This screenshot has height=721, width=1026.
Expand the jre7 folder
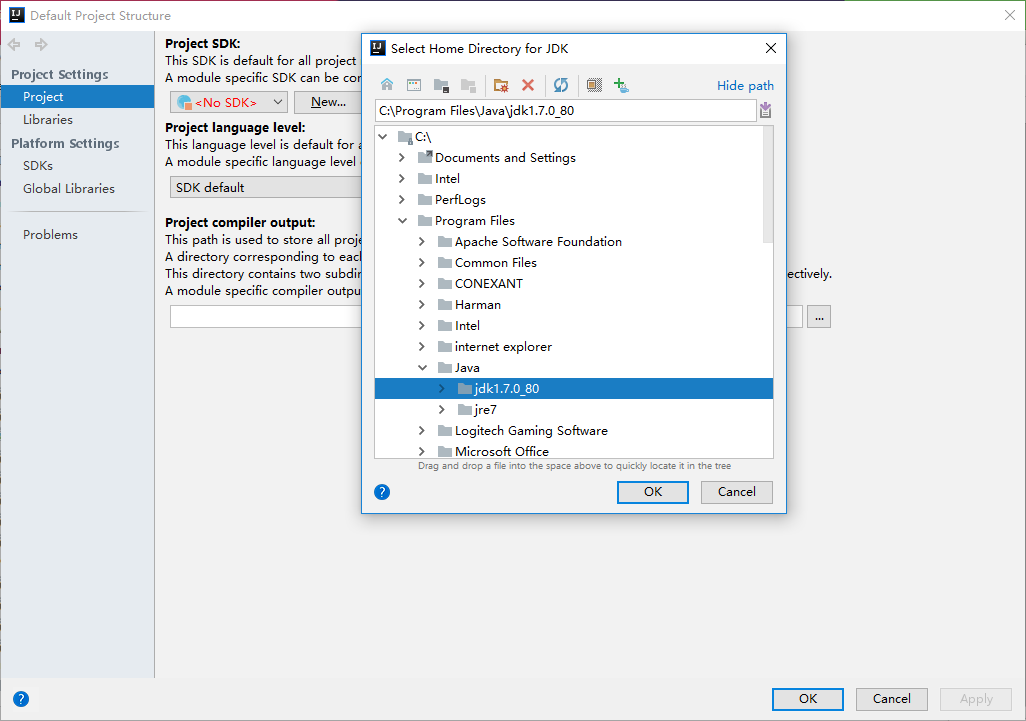coord(441,409)
